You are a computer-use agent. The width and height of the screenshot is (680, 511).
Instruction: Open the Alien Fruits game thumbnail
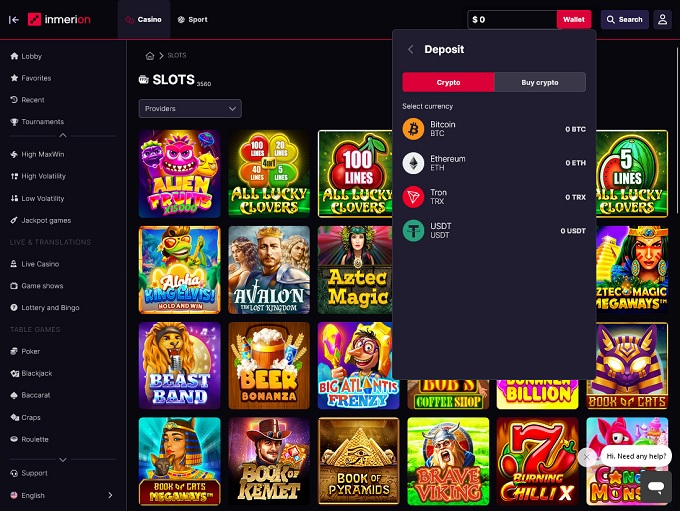tap(180, 174)
